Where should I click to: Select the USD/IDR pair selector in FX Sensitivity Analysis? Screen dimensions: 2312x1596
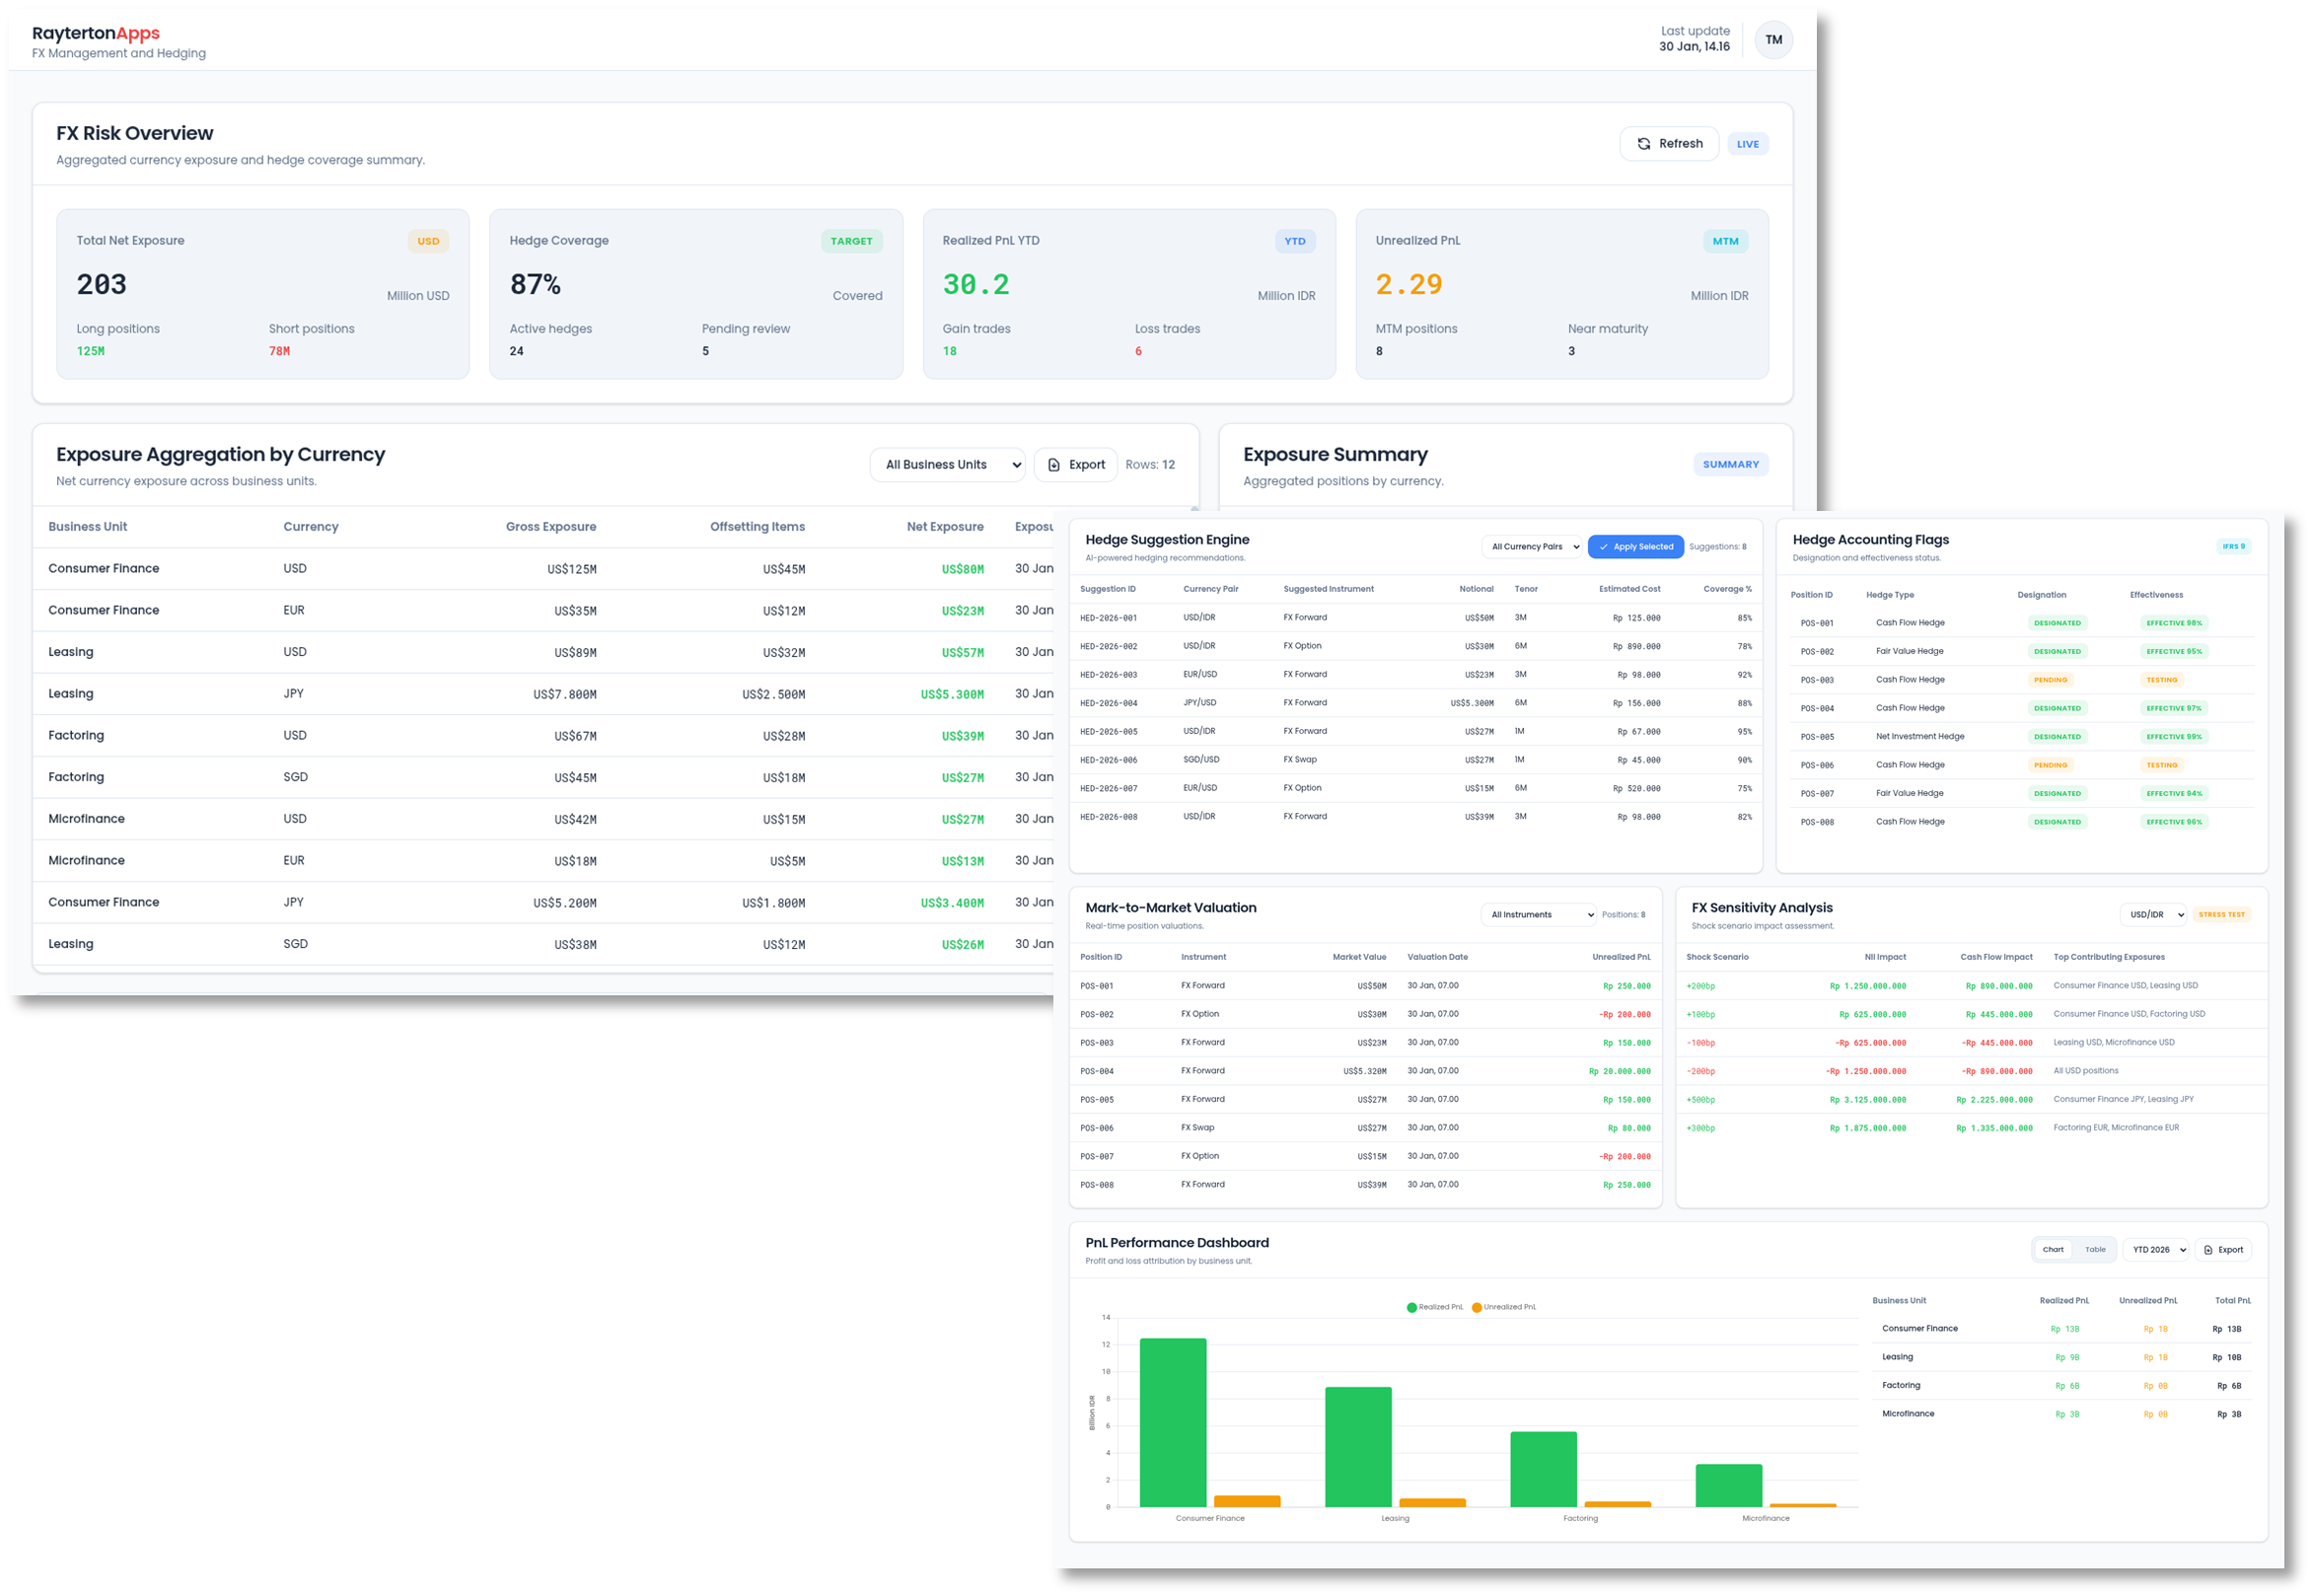[2152, 914]
